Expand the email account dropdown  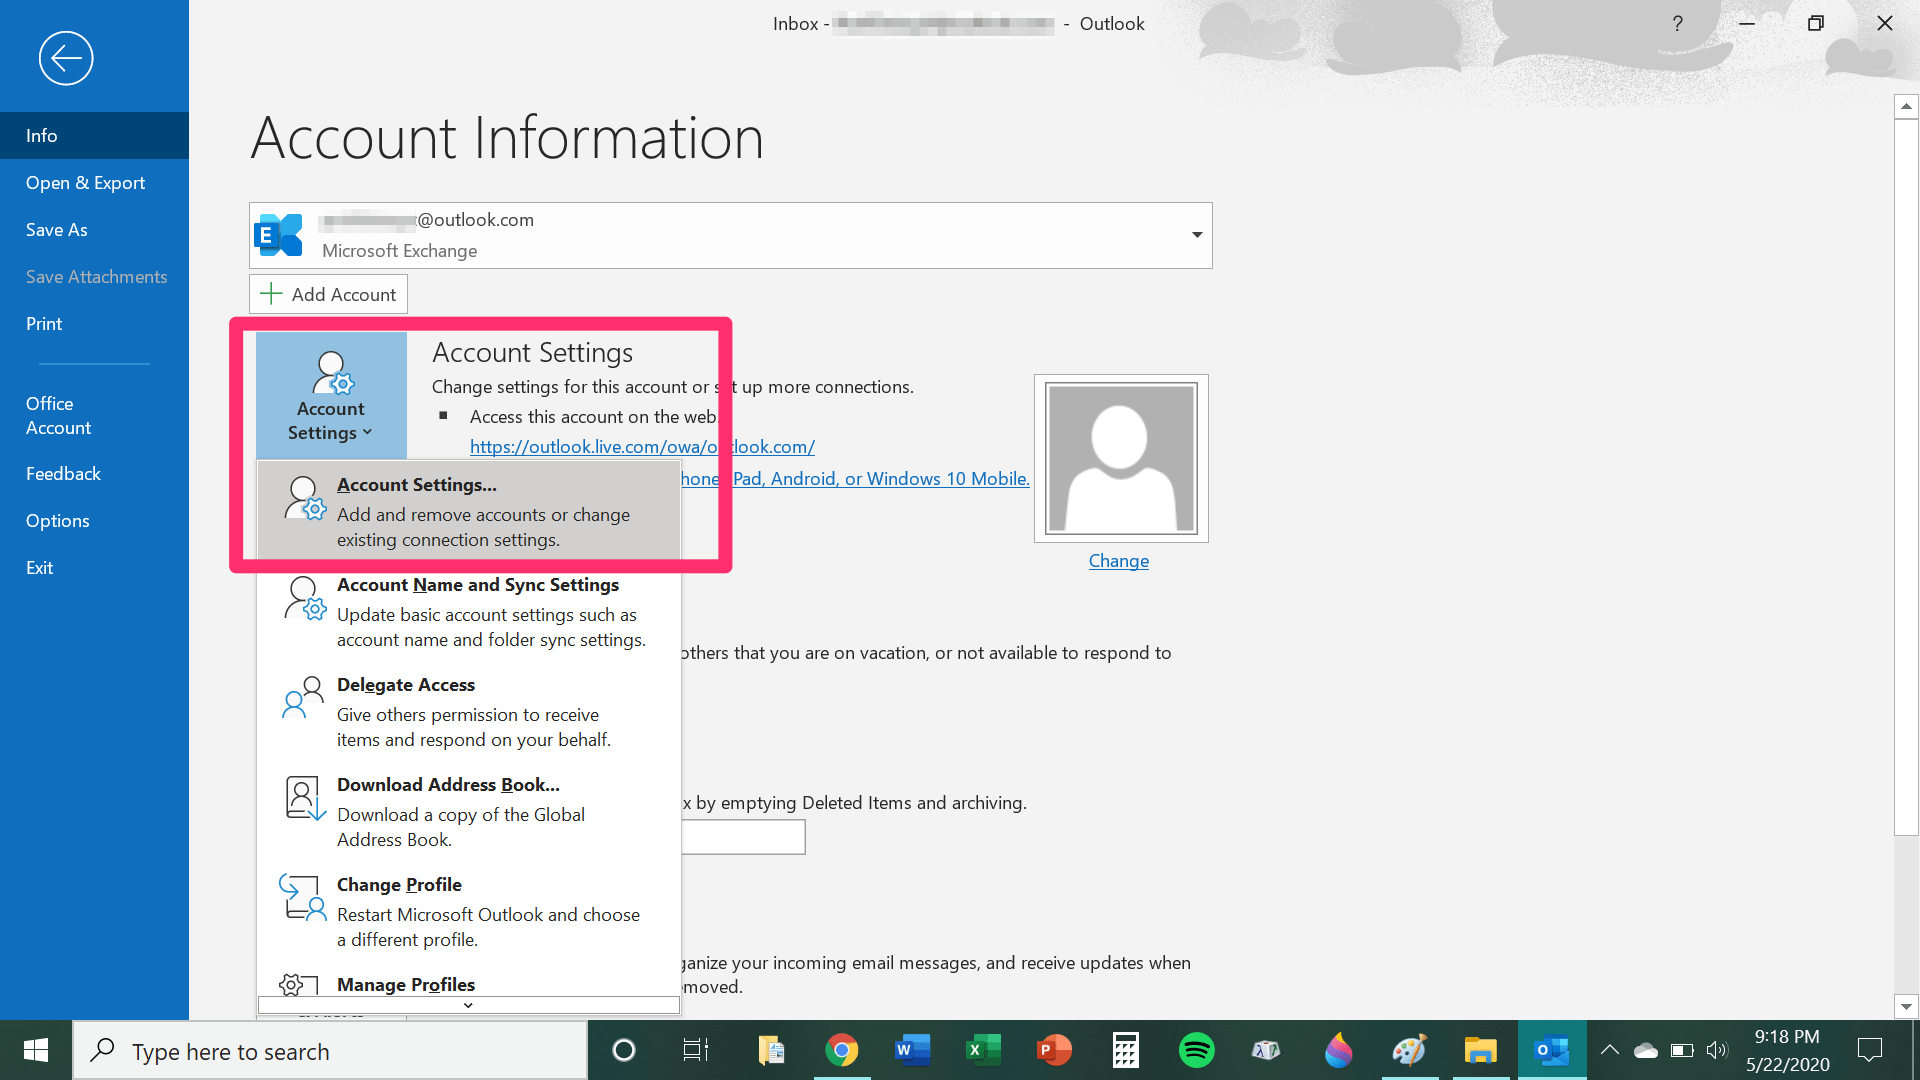1196,235
